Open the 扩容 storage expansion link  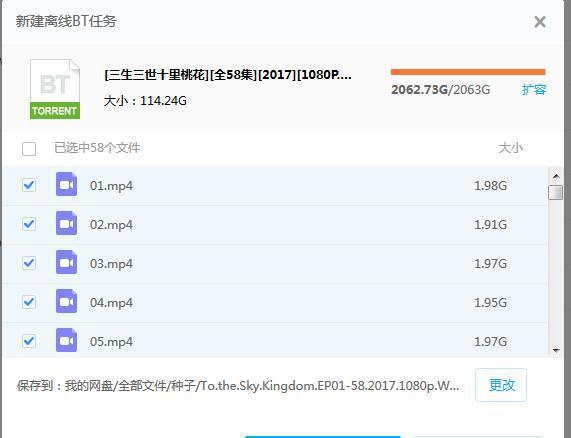pyautogui.click(x=534, y=90)
